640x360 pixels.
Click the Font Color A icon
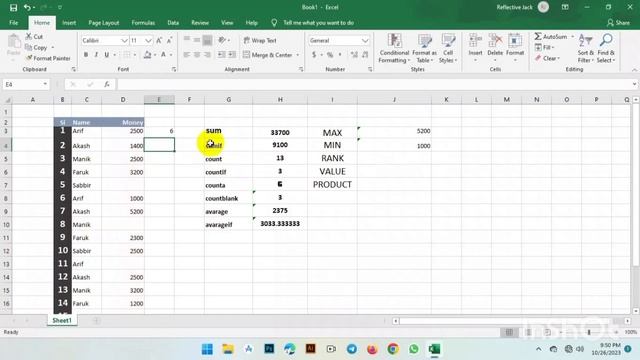click(163, 55)
